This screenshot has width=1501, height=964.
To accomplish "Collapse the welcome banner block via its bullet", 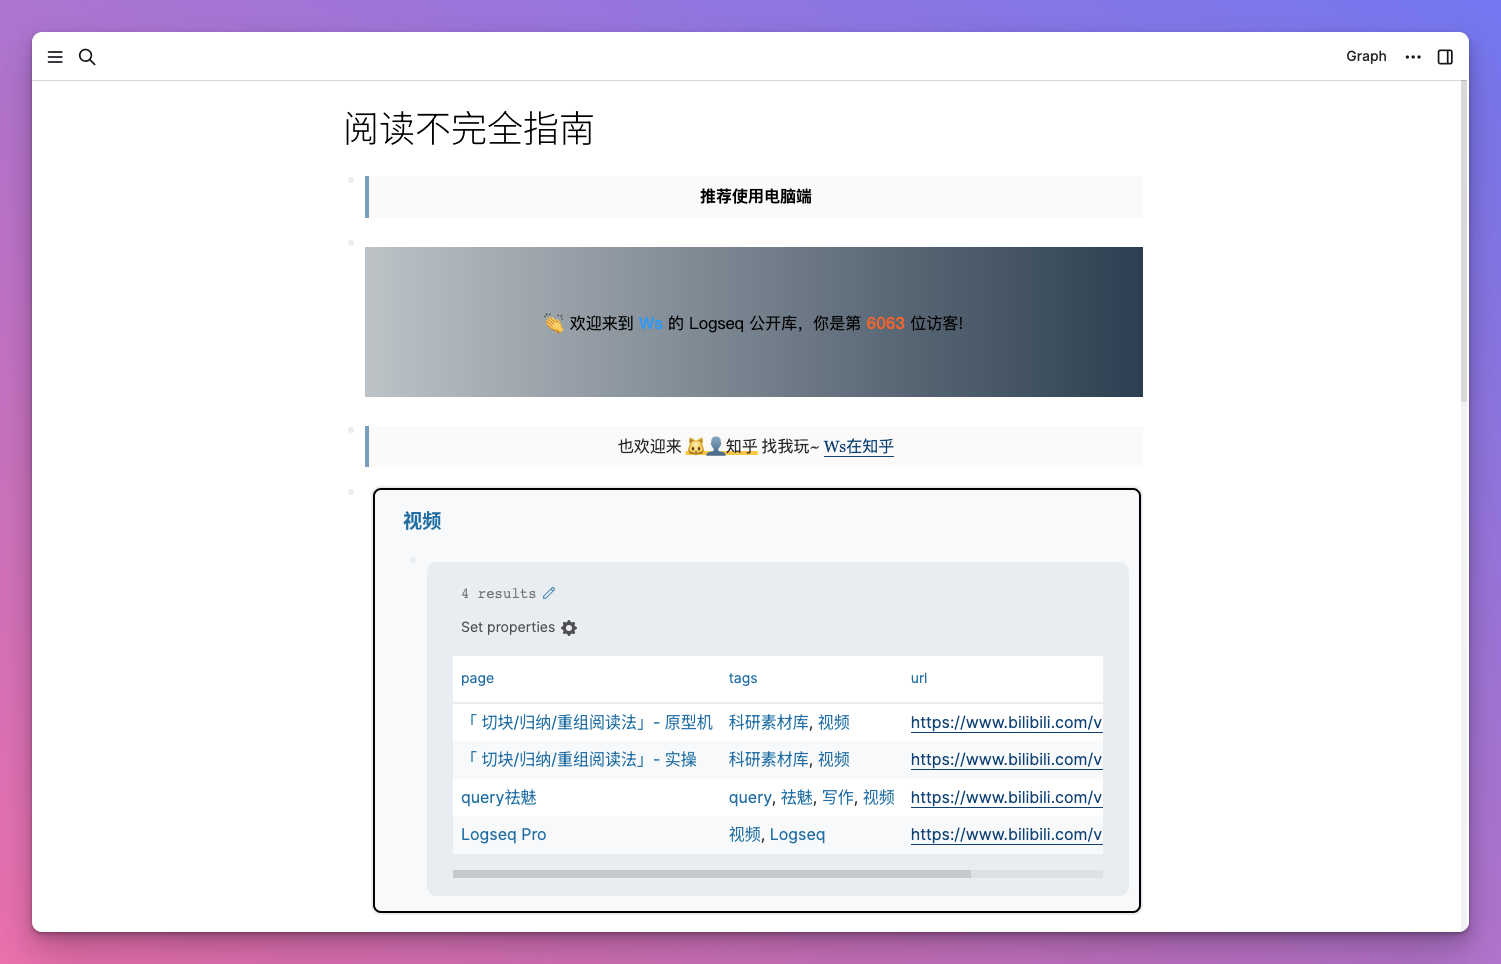I will point(350,242).
